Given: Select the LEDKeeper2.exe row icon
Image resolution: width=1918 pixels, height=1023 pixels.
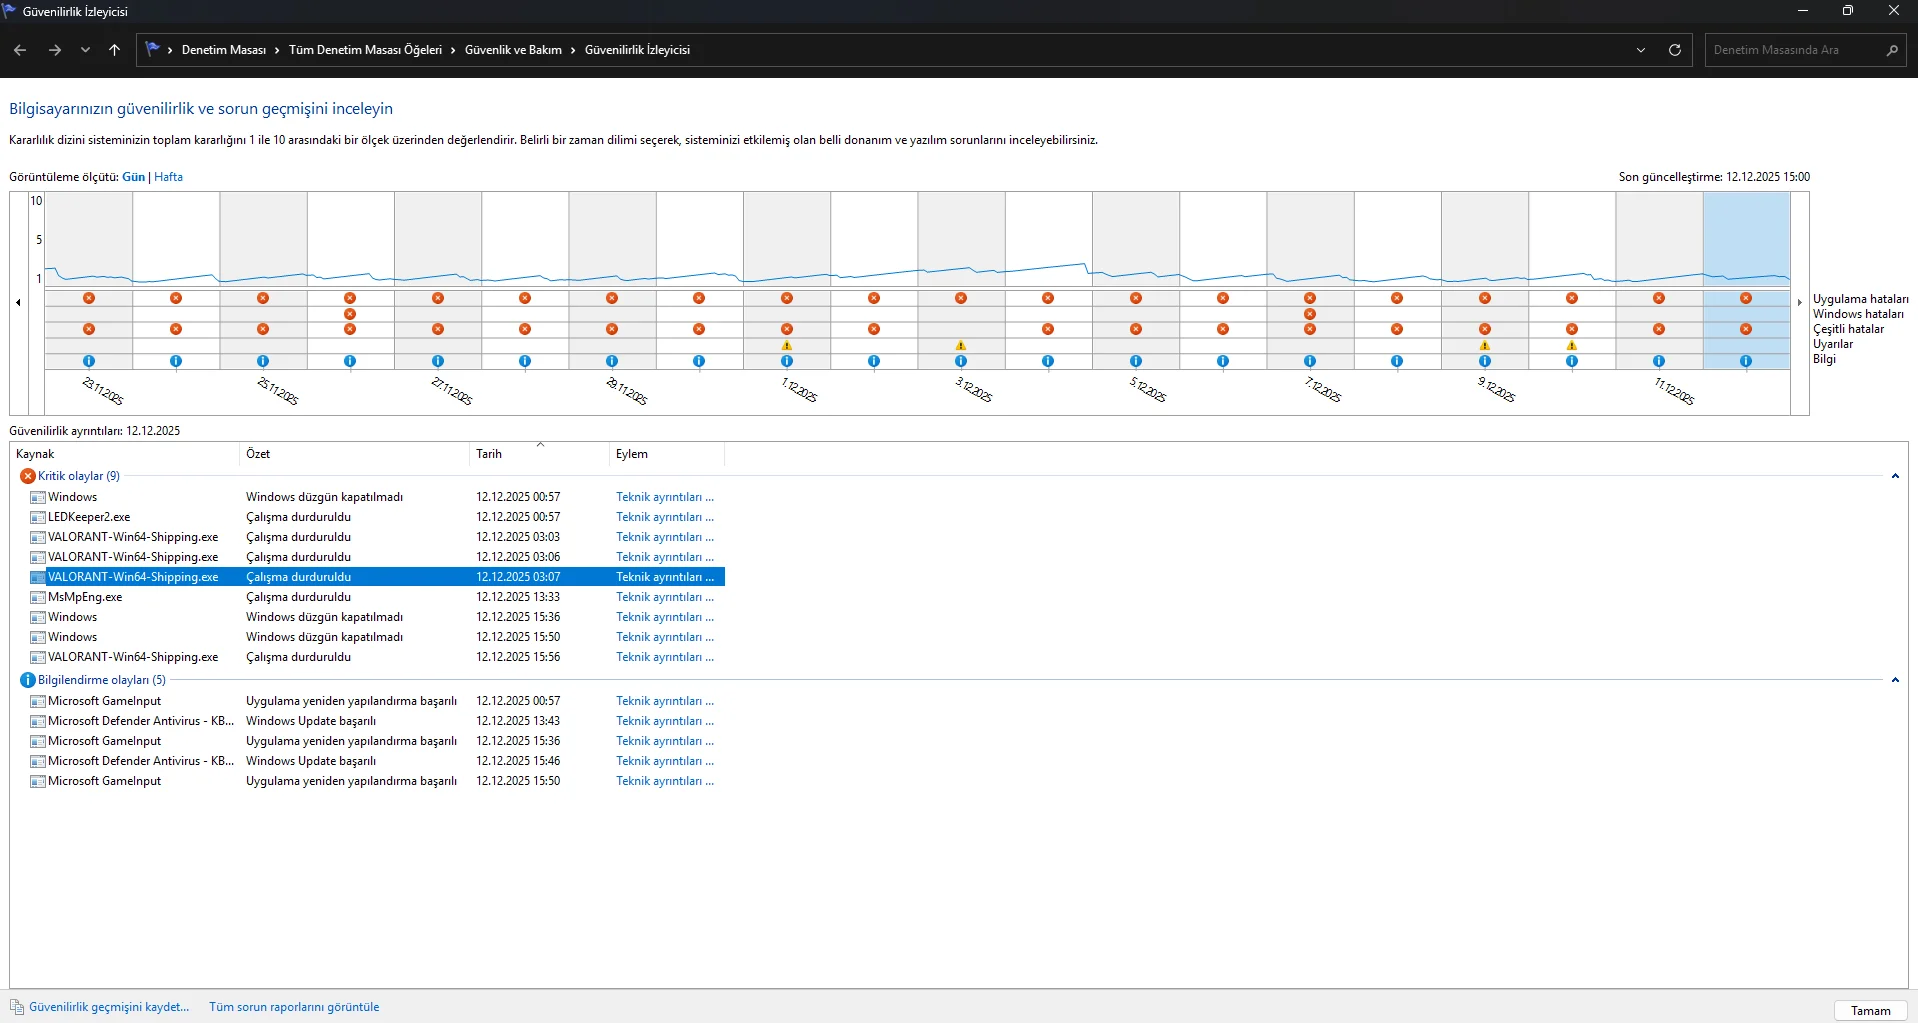Looking at the screenshot, I should click(x=38, y=517).
